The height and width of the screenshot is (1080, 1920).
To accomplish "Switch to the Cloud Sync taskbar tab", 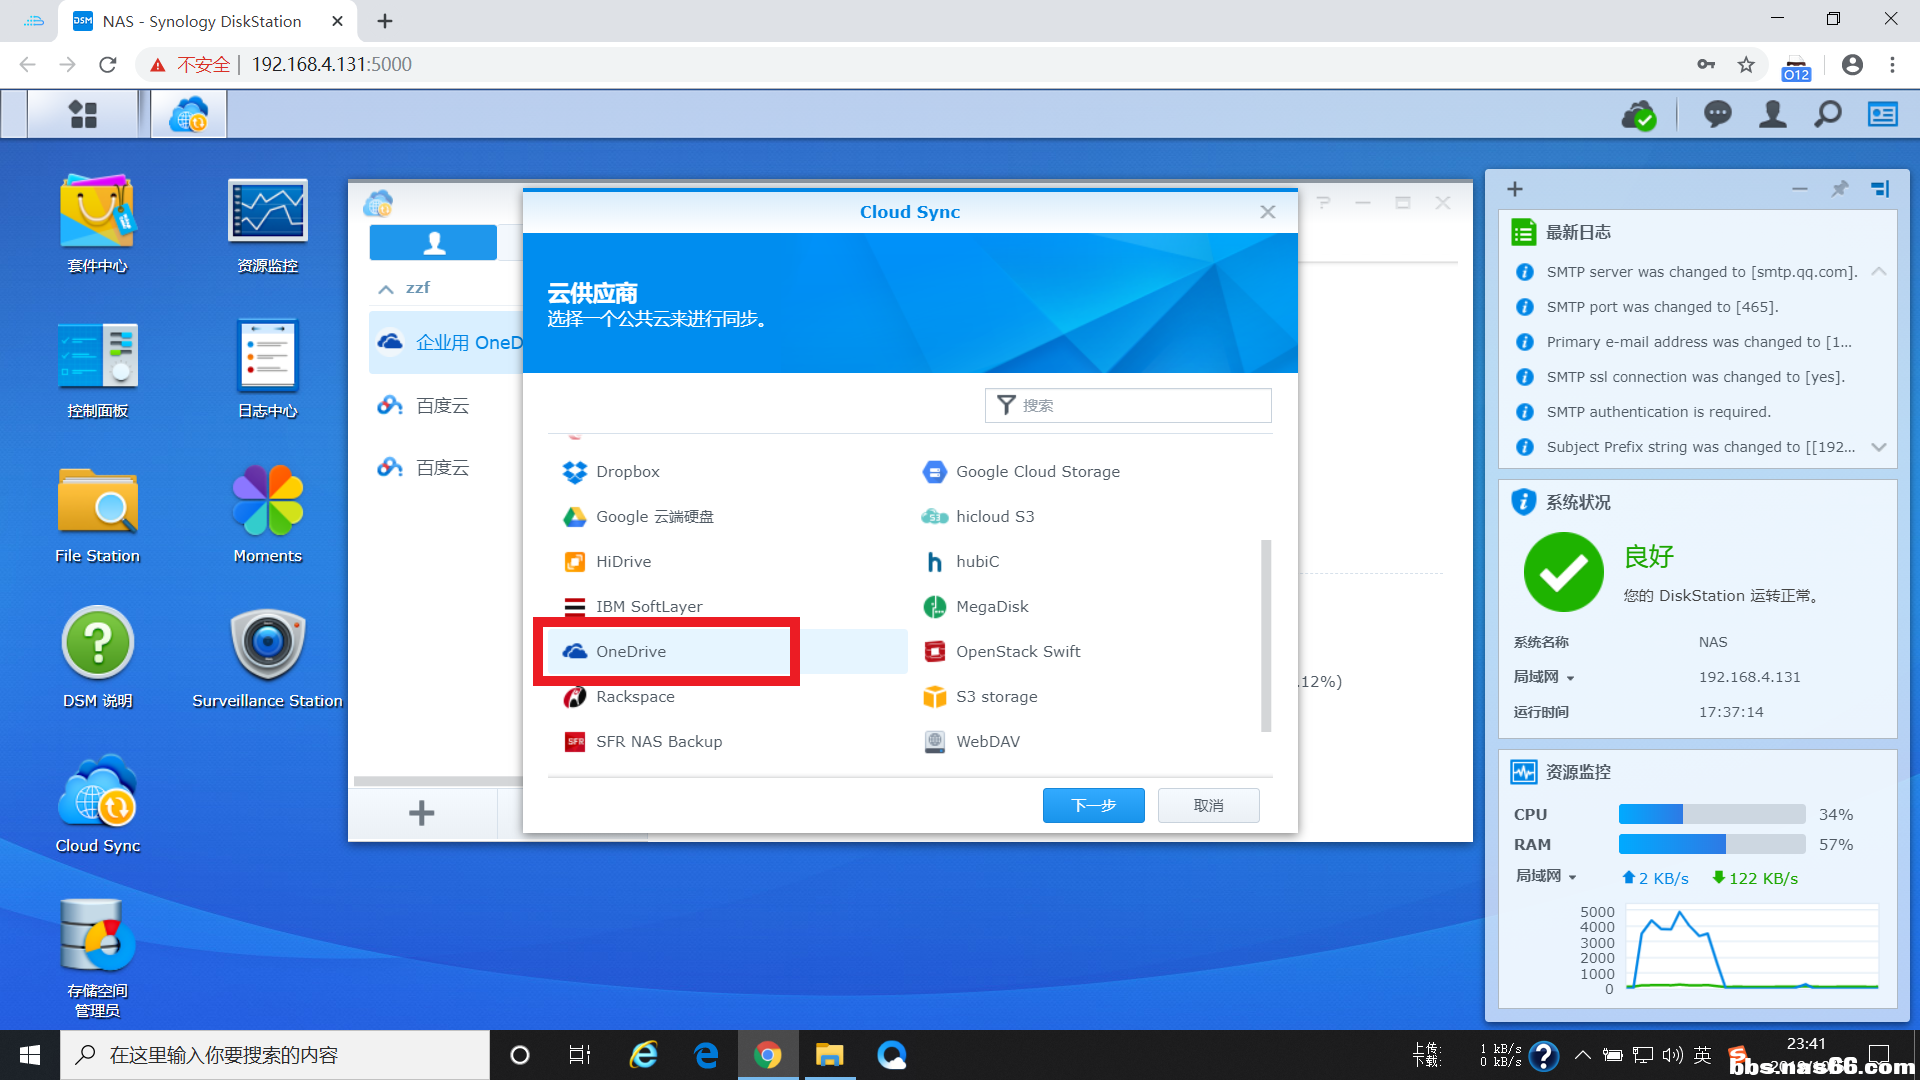I will [188, 114].
